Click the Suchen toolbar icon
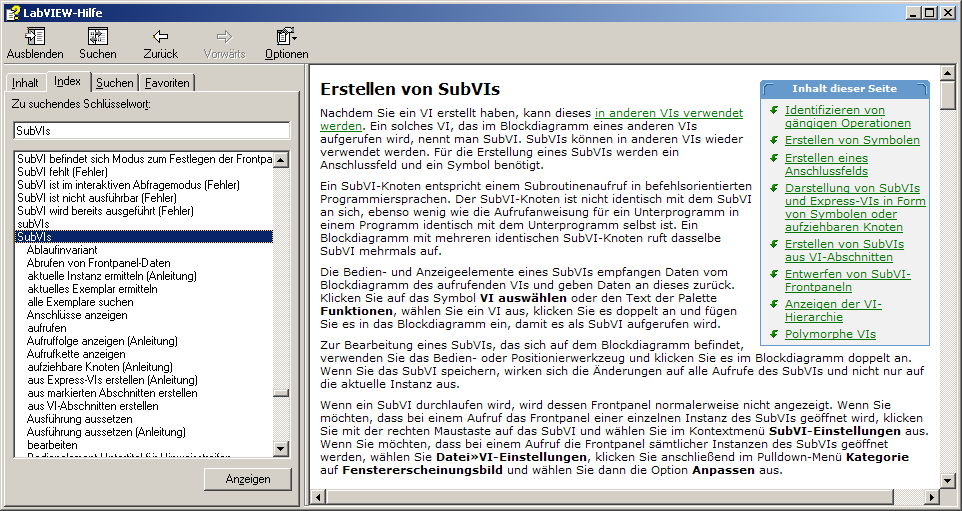Screen dimensions: 962x511 point(98,36)
